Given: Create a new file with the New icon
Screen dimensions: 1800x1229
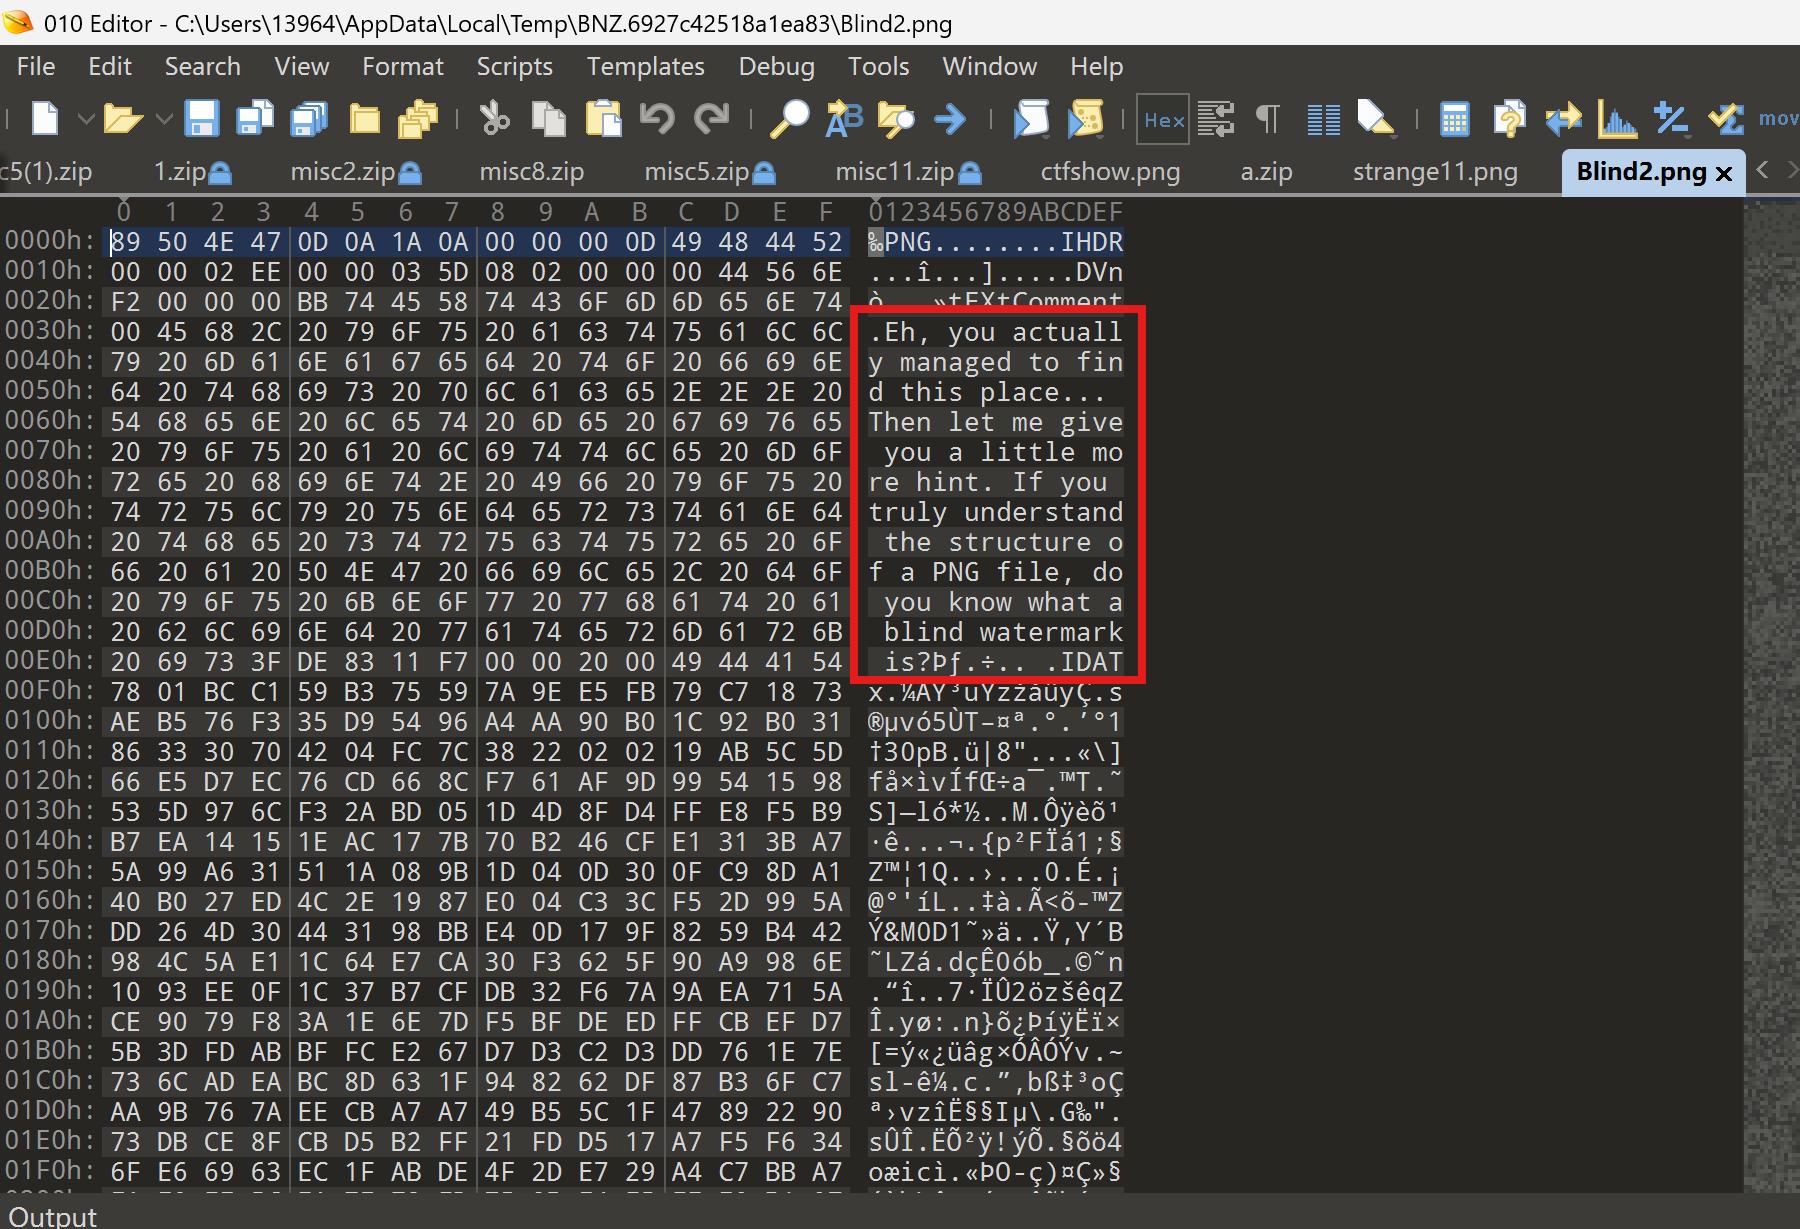Looking at the screenshot, I should [x=45, y=119].
